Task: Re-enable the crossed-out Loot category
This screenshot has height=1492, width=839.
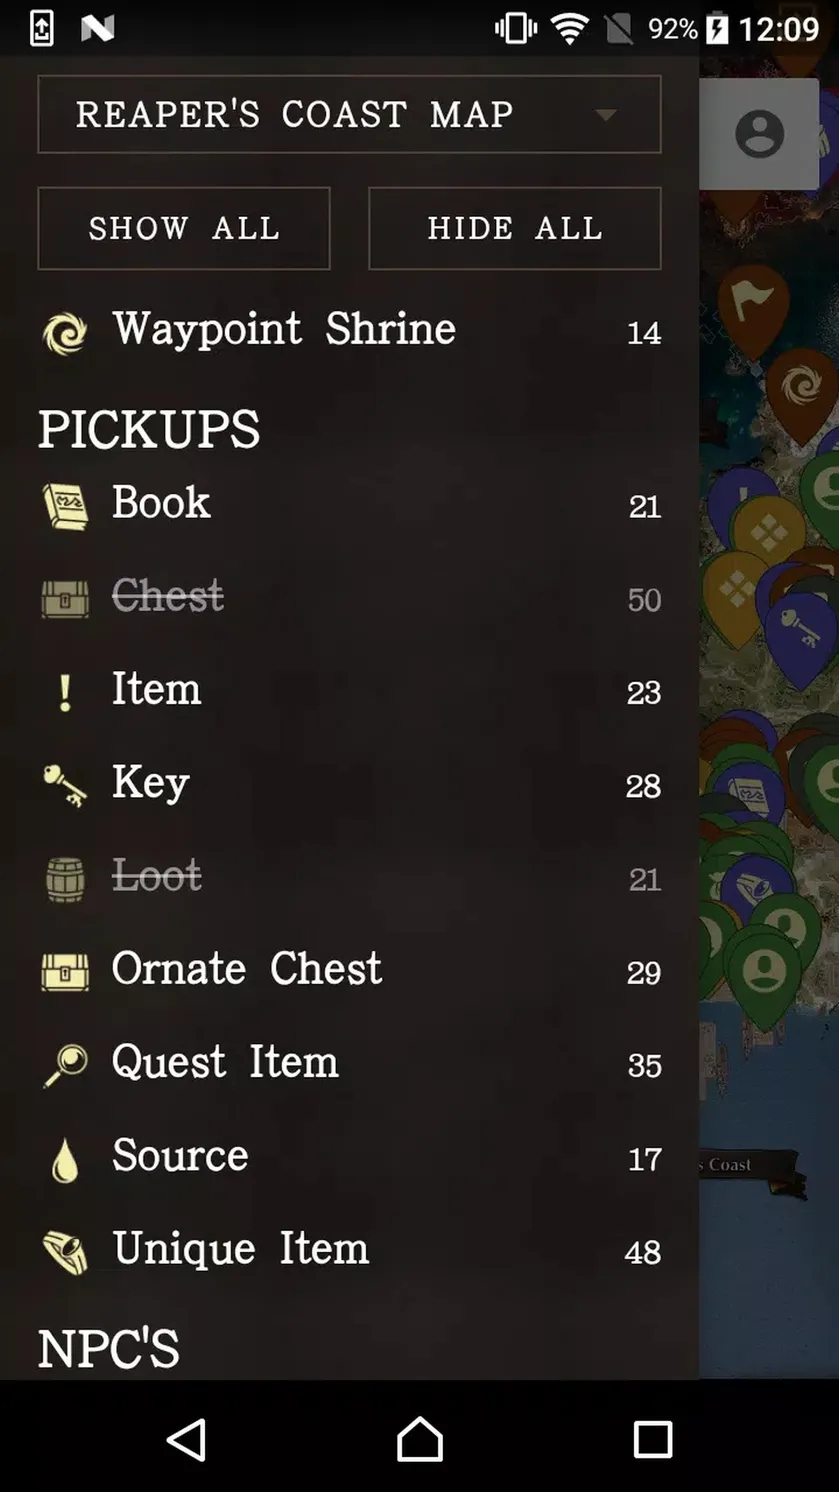Action: click(x=350, y=878)
